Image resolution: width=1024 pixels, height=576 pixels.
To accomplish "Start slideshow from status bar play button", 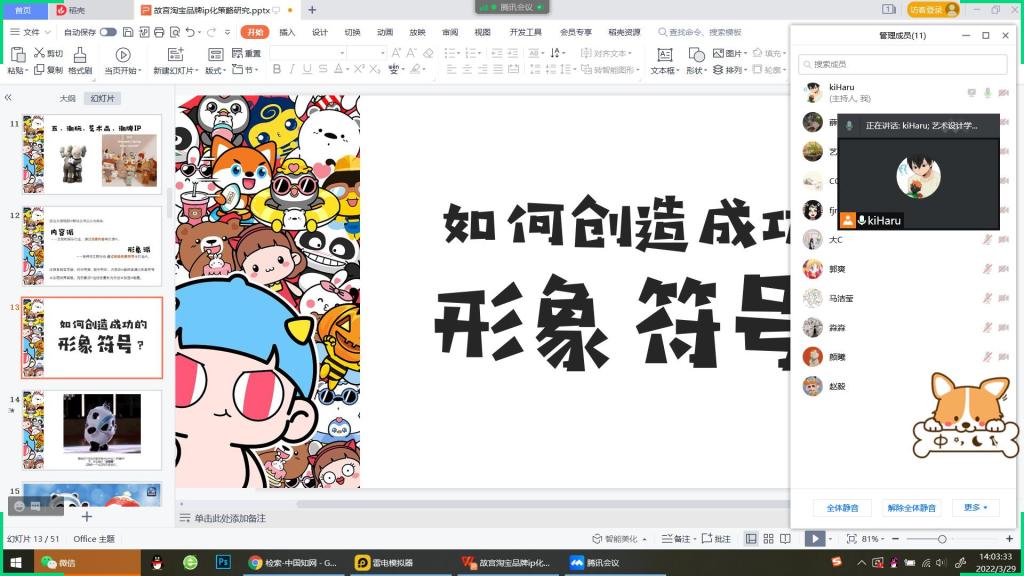I will (815, 539).
